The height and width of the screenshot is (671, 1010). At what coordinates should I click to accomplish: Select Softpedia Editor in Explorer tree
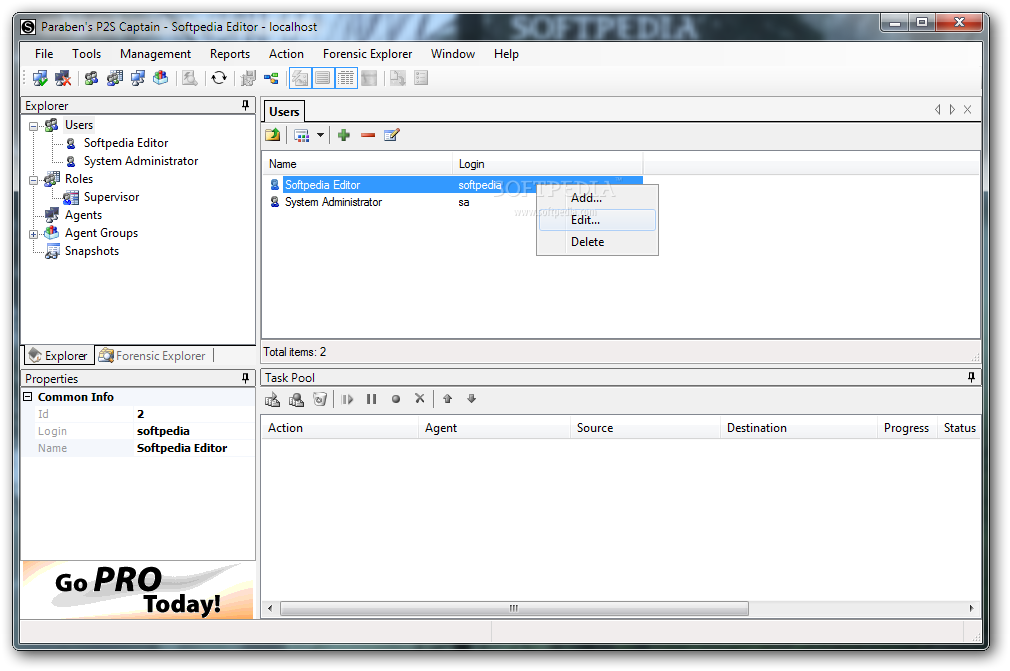(x=126, y=143)
